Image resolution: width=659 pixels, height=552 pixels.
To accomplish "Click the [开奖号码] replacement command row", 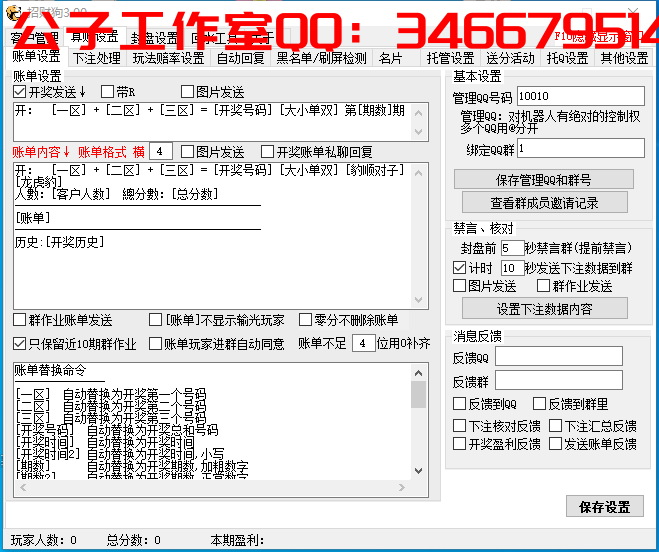I will coord(116,430).
